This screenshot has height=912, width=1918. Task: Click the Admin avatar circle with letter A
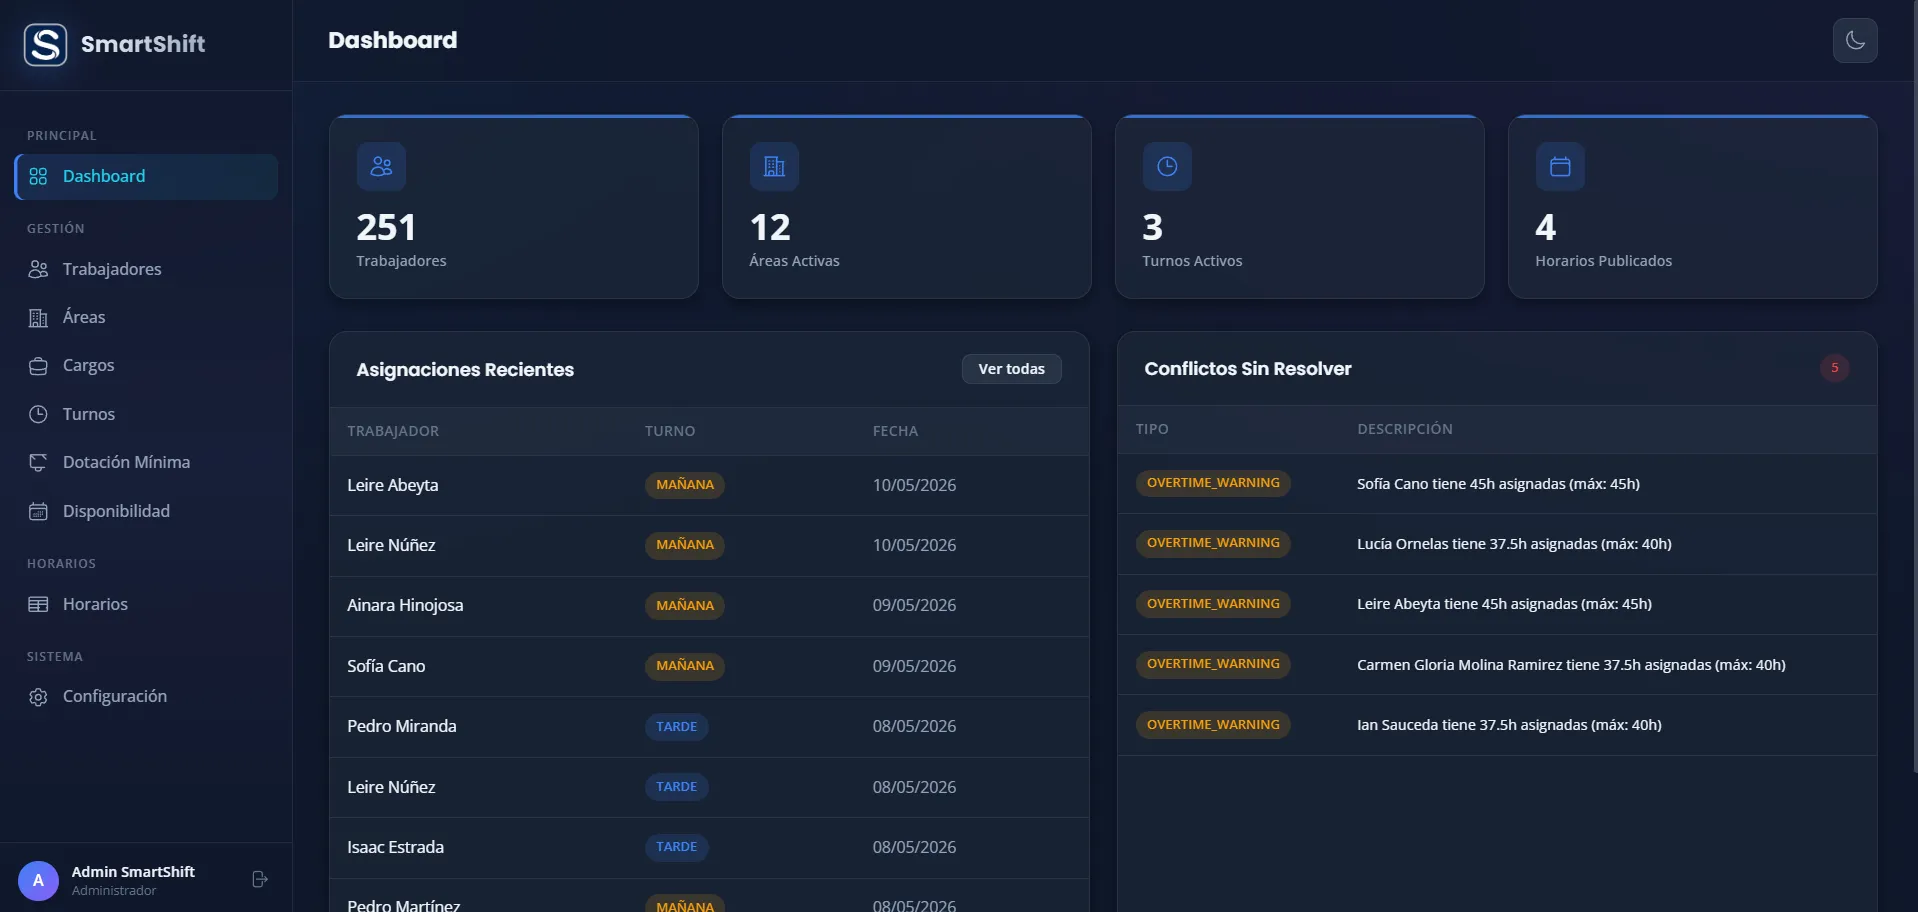click(x=38, y=880)
